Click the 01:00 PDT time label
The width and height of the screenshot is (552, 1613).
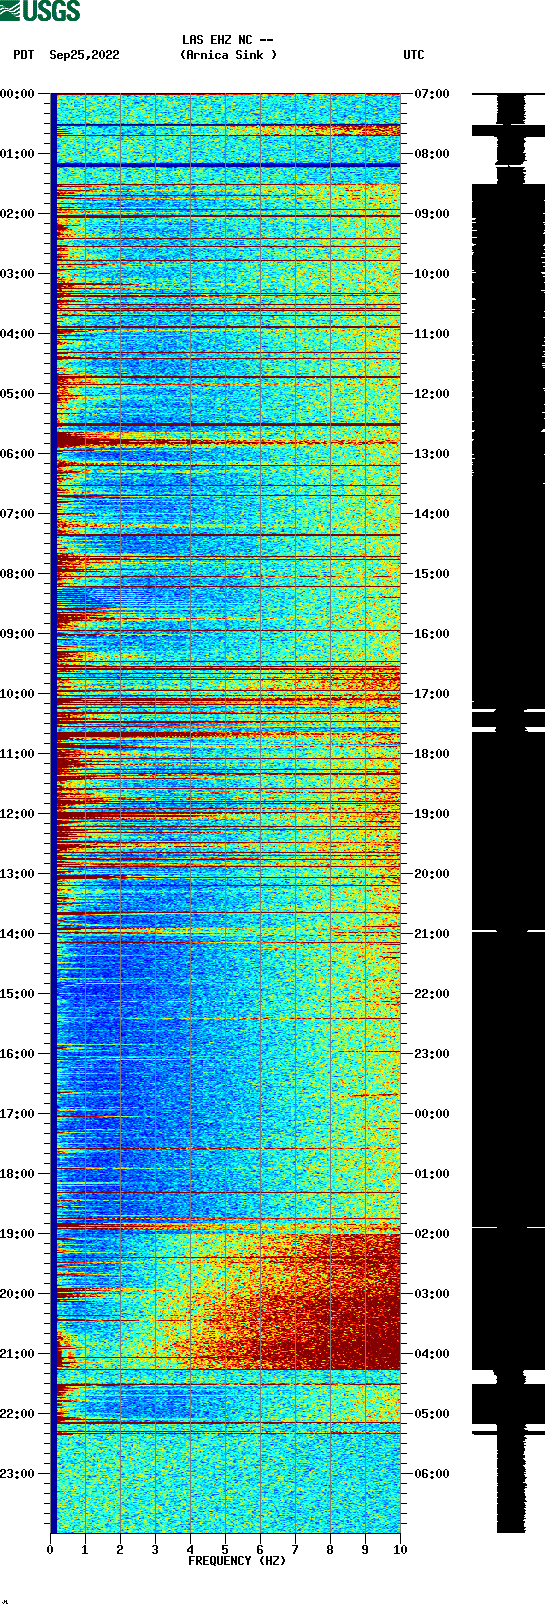coord(18,154)
